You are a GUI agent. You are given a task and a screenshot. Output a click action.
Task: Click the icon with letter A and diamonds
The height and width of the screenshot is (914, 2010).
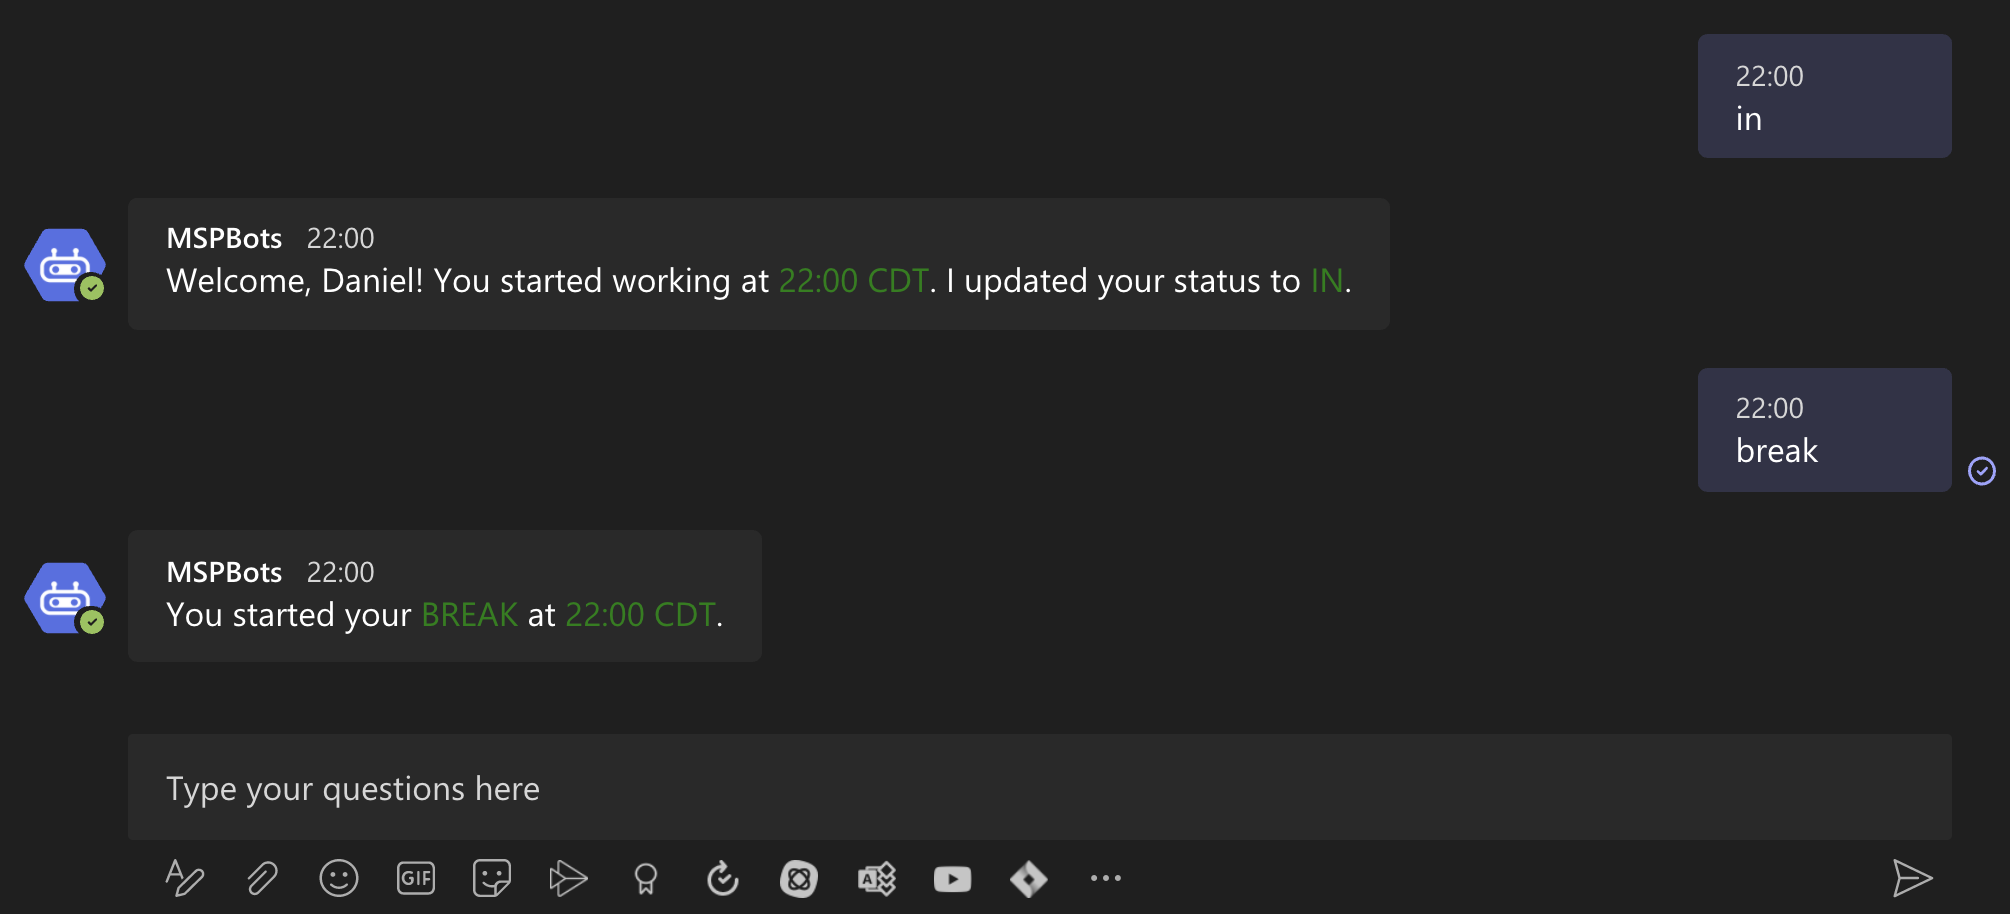[x=876, y=878]
